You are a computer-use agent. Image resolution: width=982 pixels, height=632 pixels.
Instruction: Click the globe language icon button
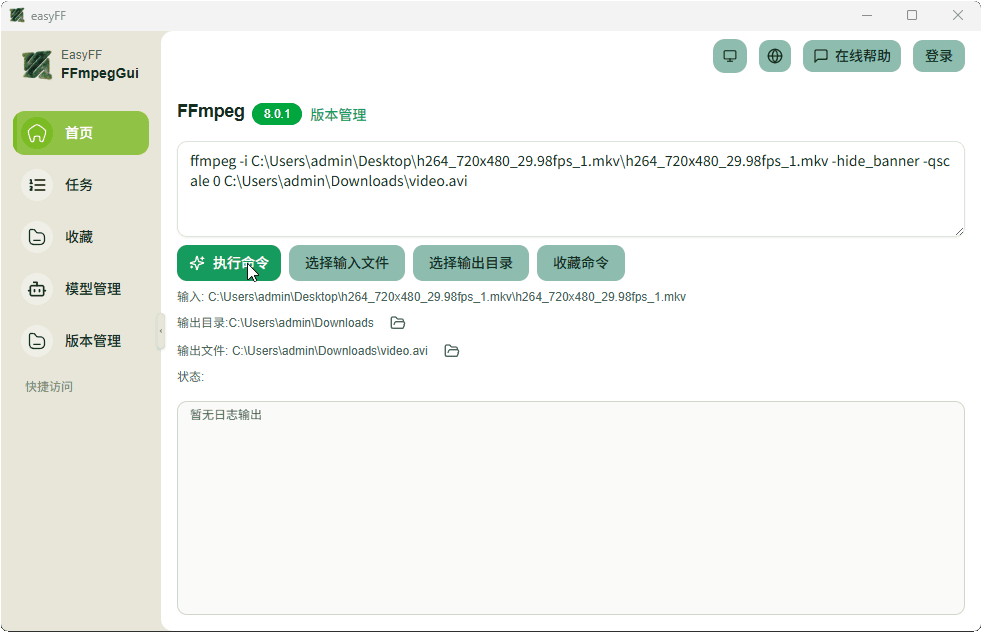click(x=775, y=56)
